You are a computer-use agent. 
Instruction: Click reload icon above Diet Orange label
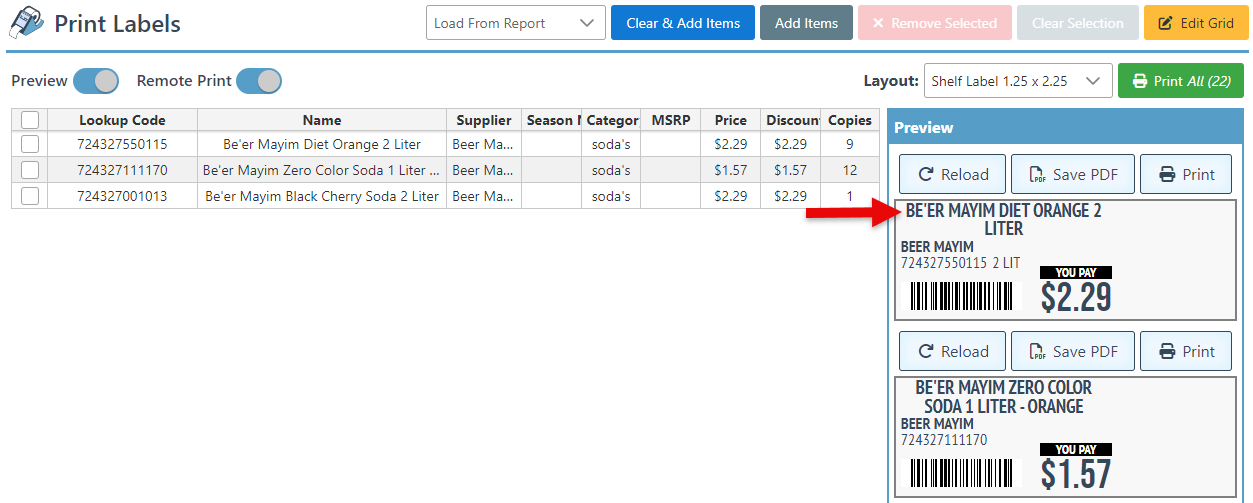click(x=925, y=175)
